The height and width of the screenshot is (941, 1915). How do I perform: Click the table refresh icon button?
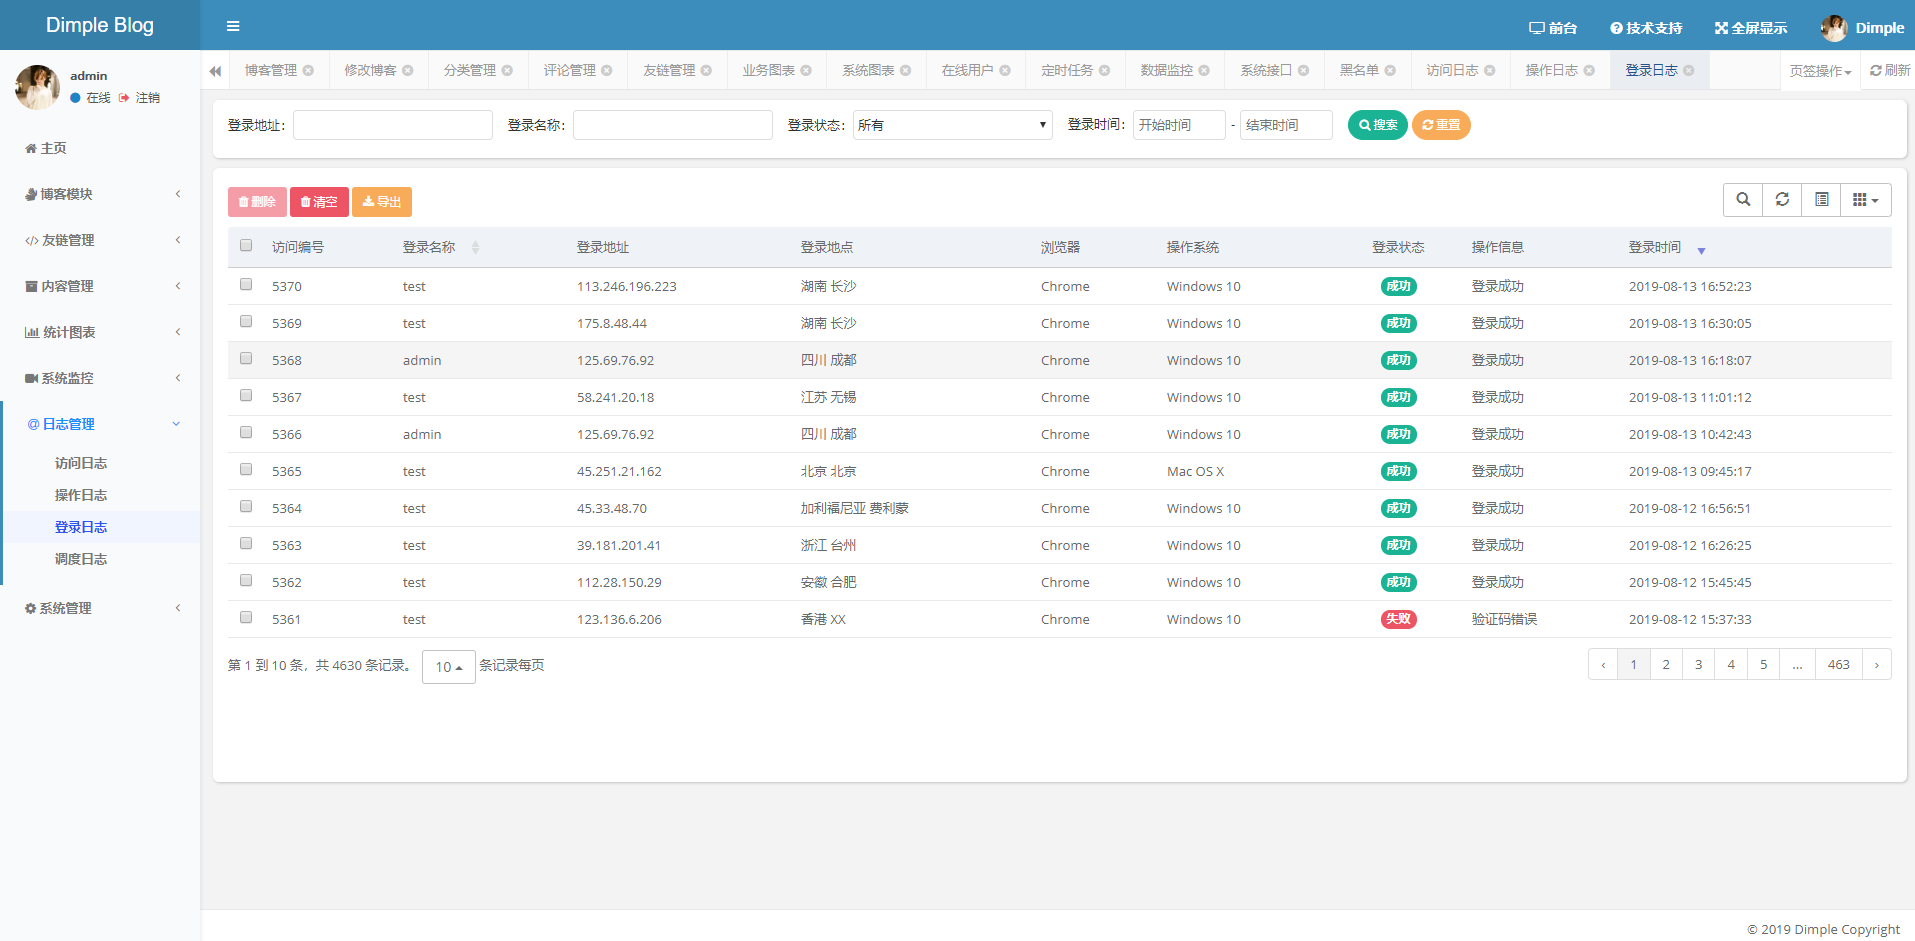pos(1782,200)
